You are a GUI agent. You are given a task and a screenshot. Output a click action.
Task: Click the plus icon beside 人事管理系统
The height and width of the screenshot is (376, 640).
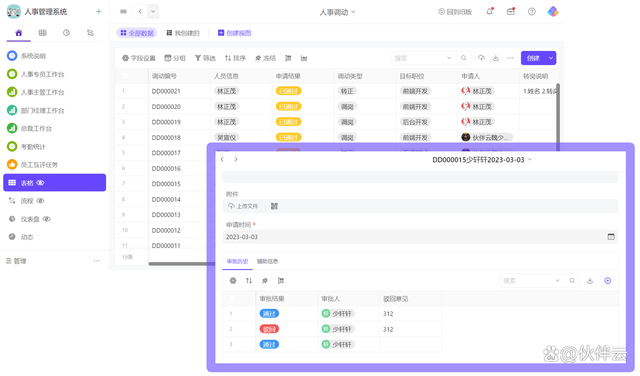pyautogui.click(x=98, y=11)
